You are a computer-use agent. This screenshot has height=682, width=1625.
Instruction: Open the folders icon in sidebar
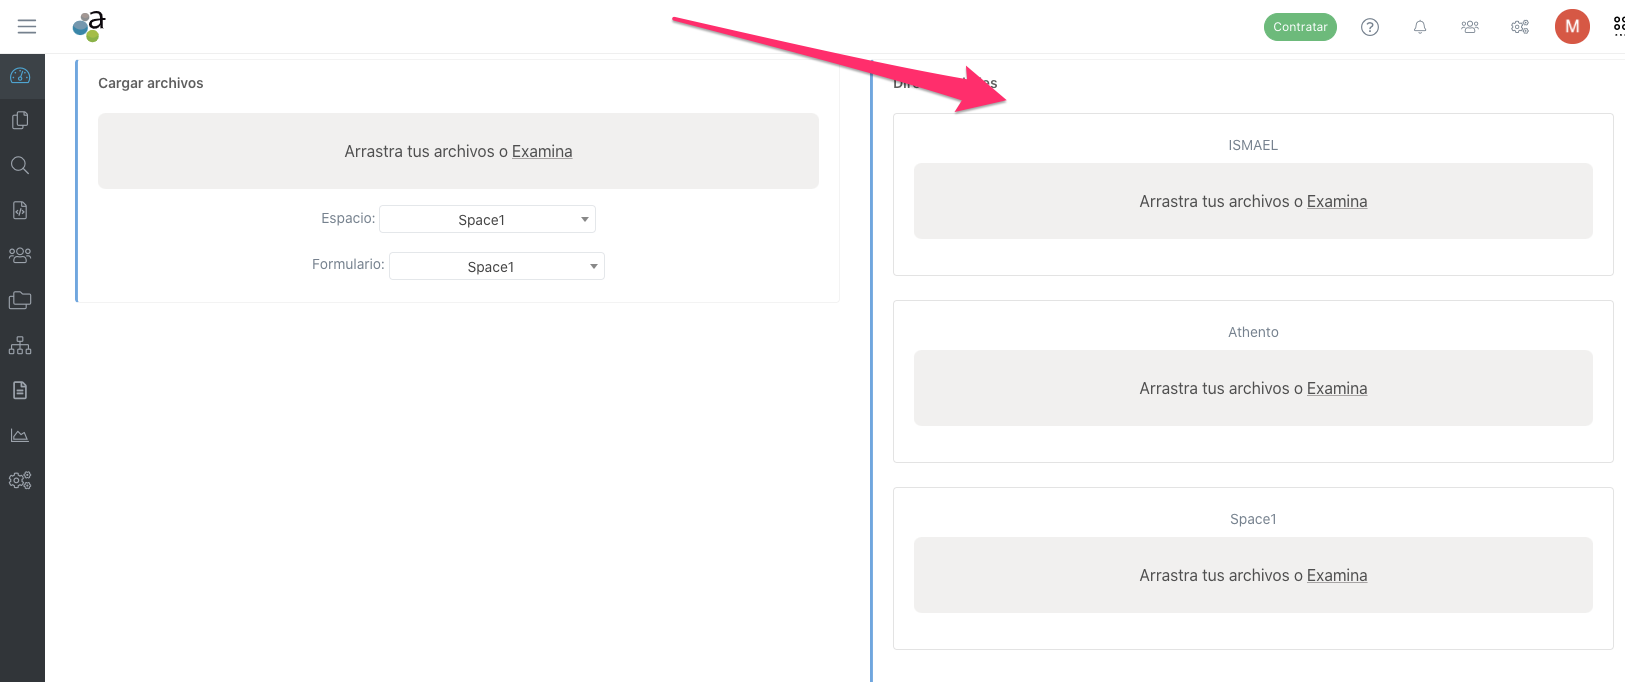(x=20, y=300)
